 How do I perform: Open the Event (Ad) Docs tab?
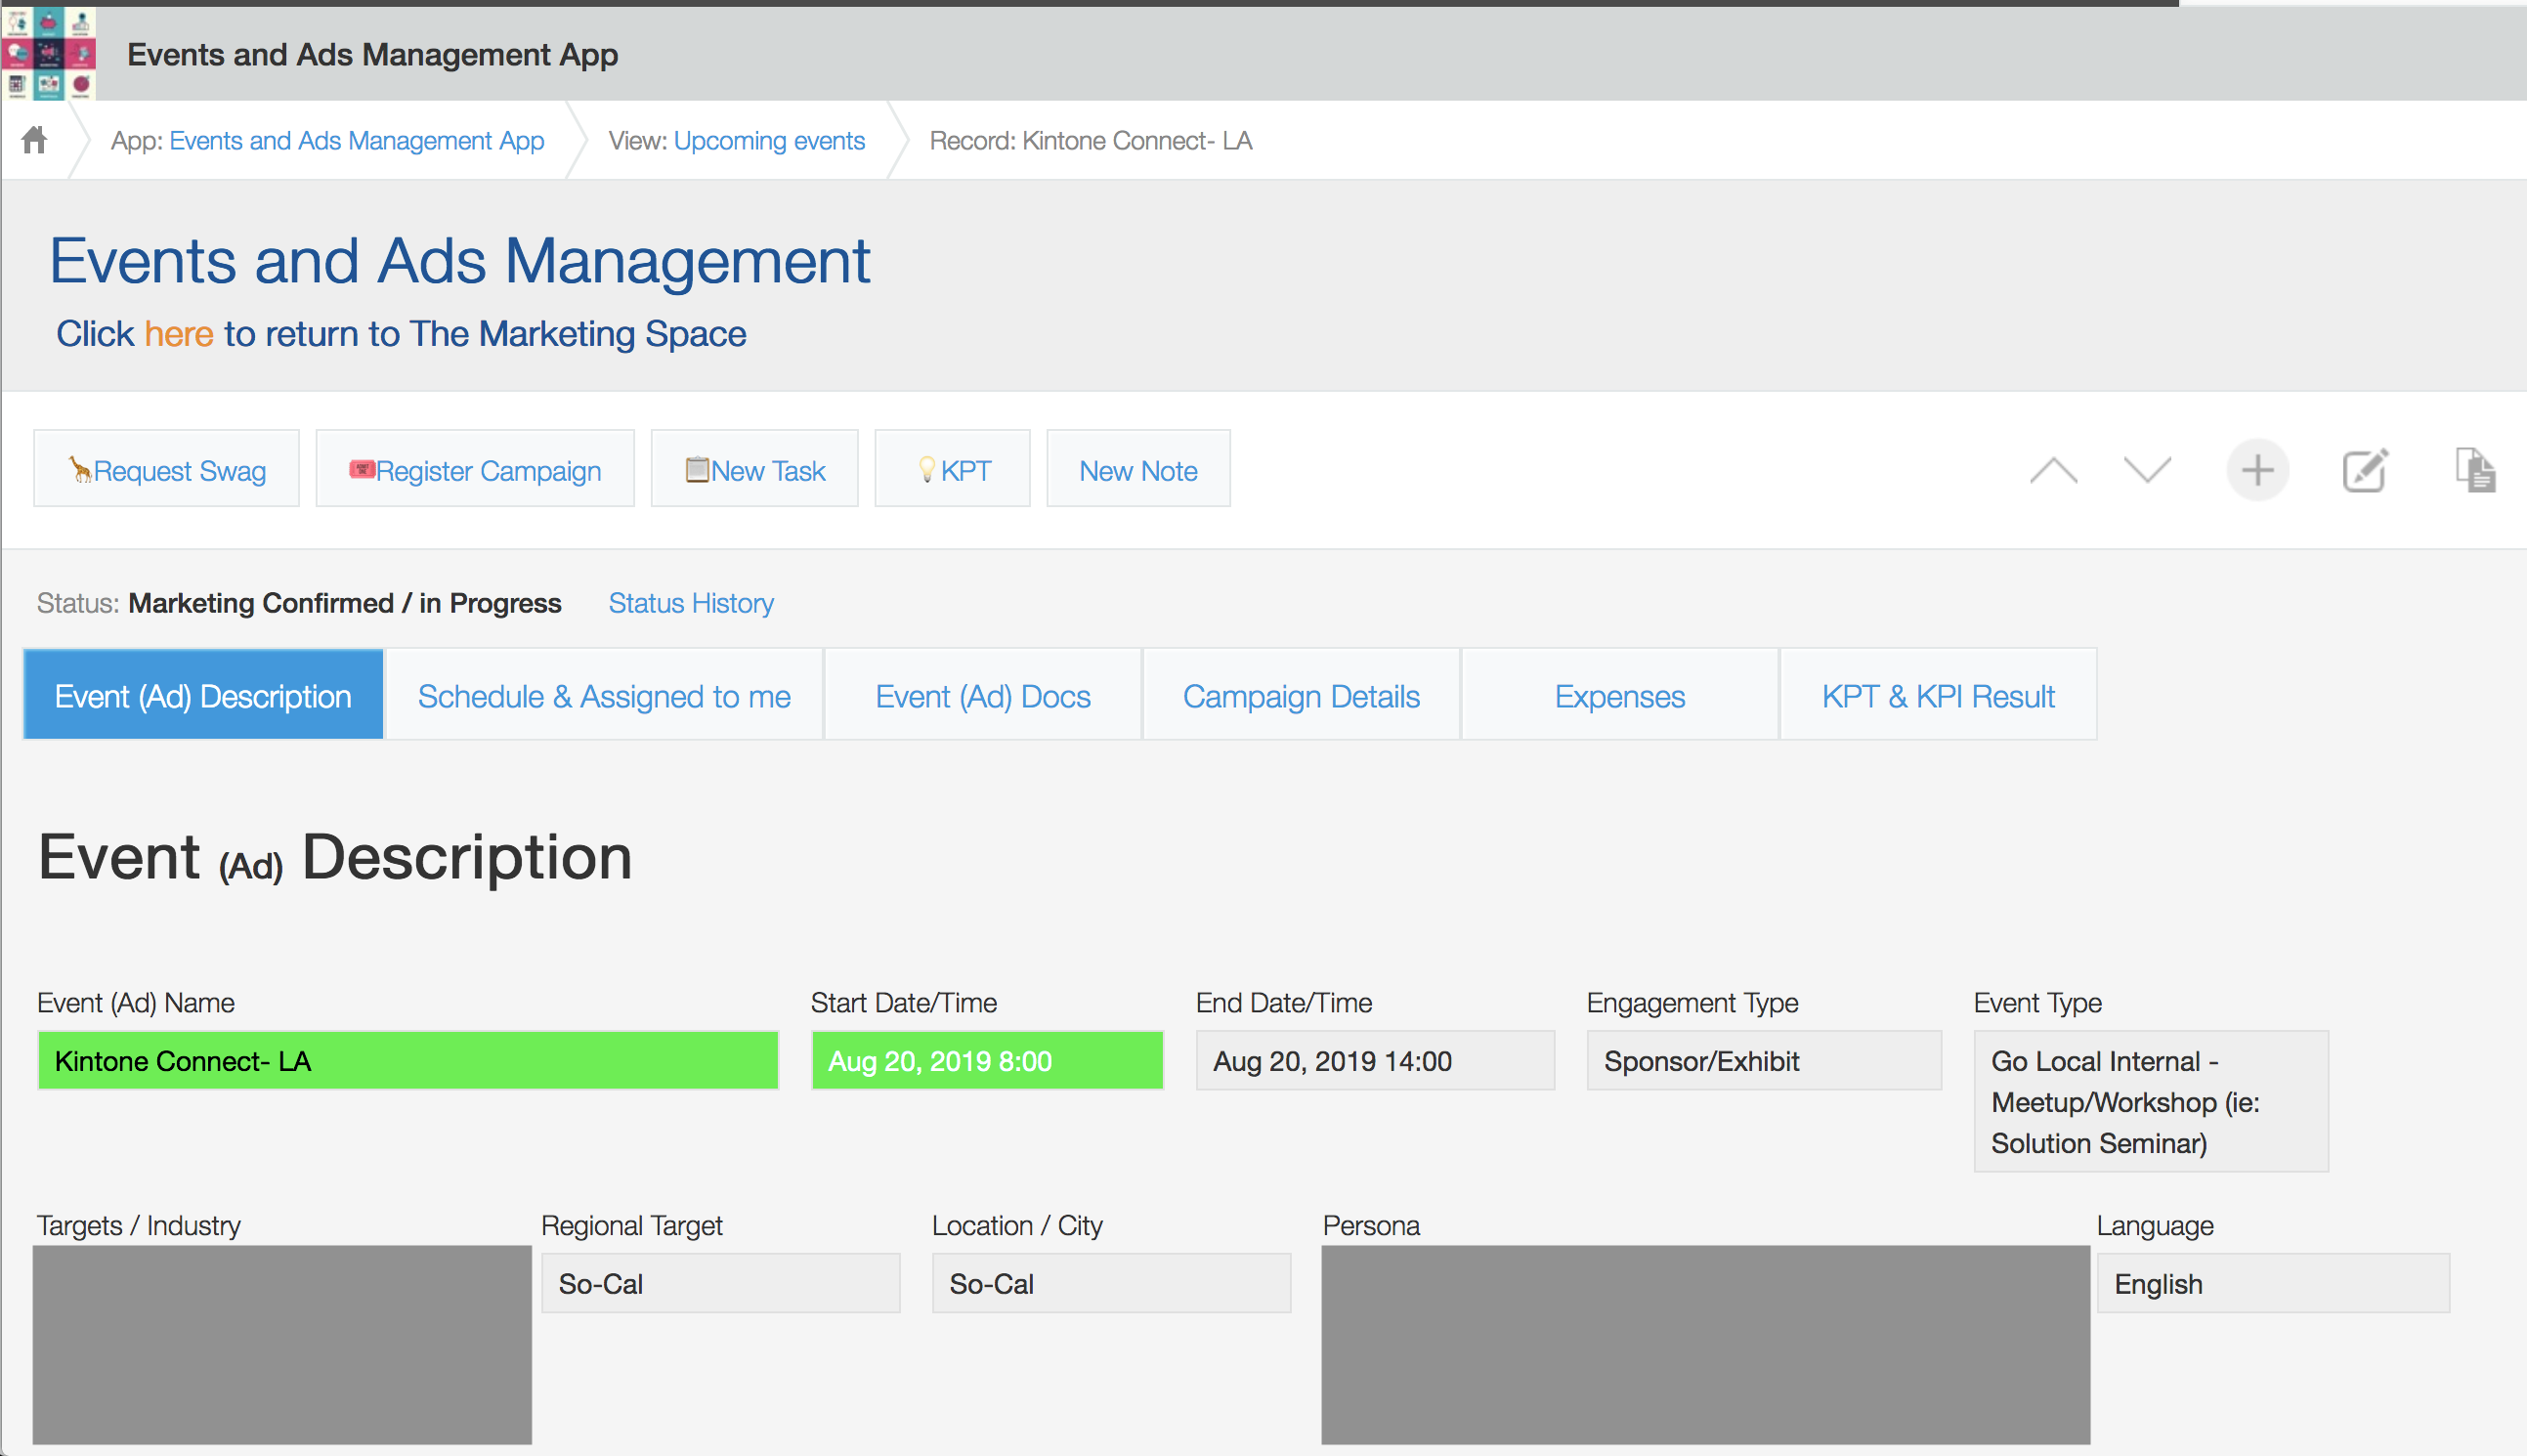pos(982,696)
